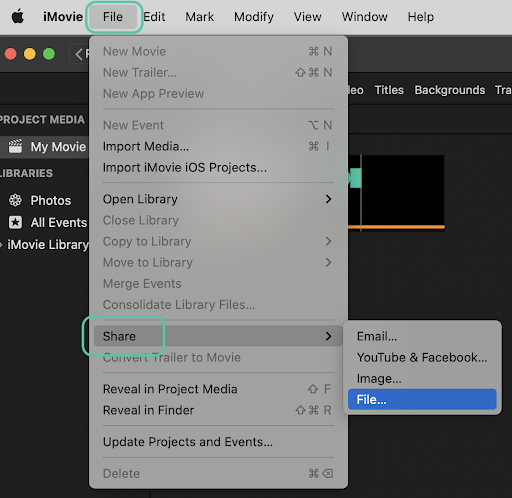The width and height of the screenshot is (512, 498).
Task: Click the LIBRARIES heading
Action: pyautogui.click(x=26, y=173)
